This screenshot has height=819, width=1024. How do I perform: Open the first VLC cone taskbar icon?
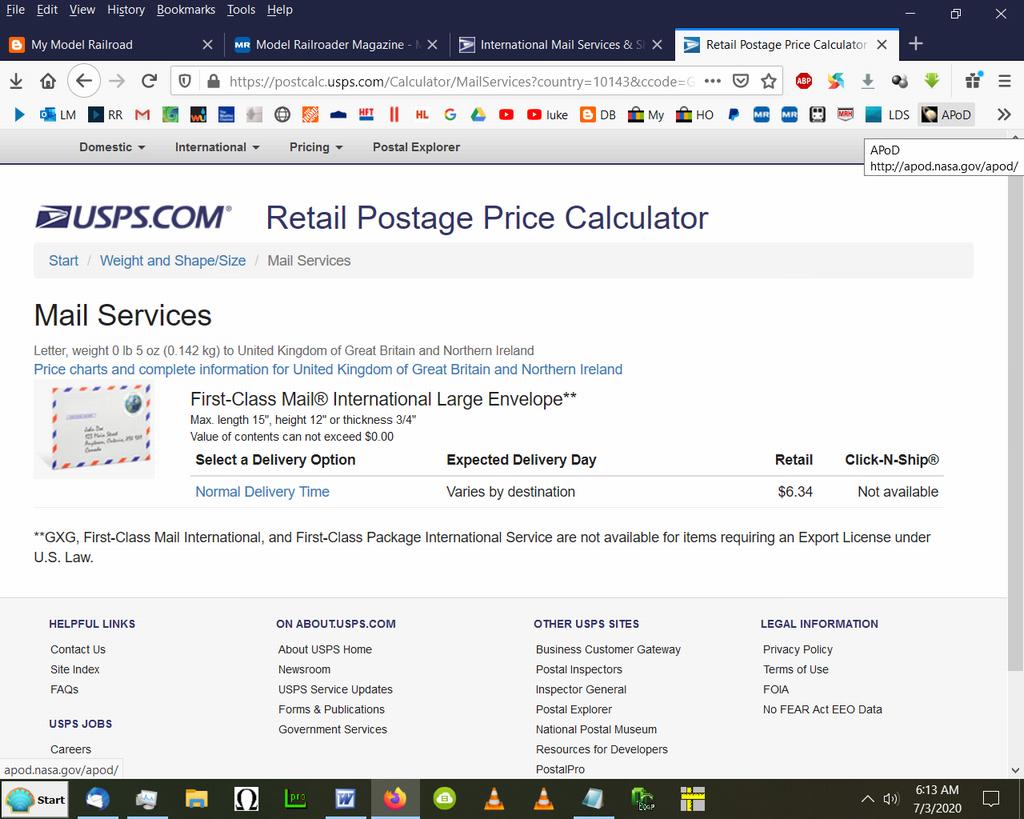click(x=494, y=799)
